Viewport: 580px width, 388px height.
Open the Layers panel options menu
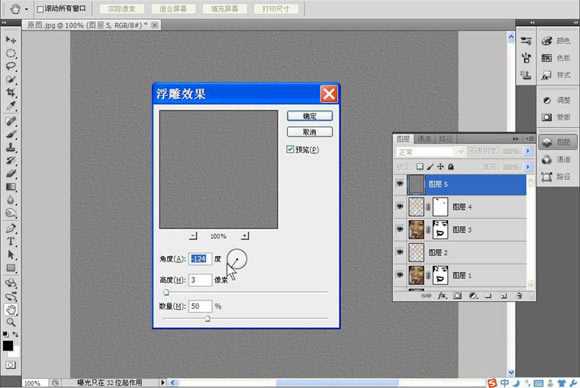pyautogui.click(x=529, y=139)
